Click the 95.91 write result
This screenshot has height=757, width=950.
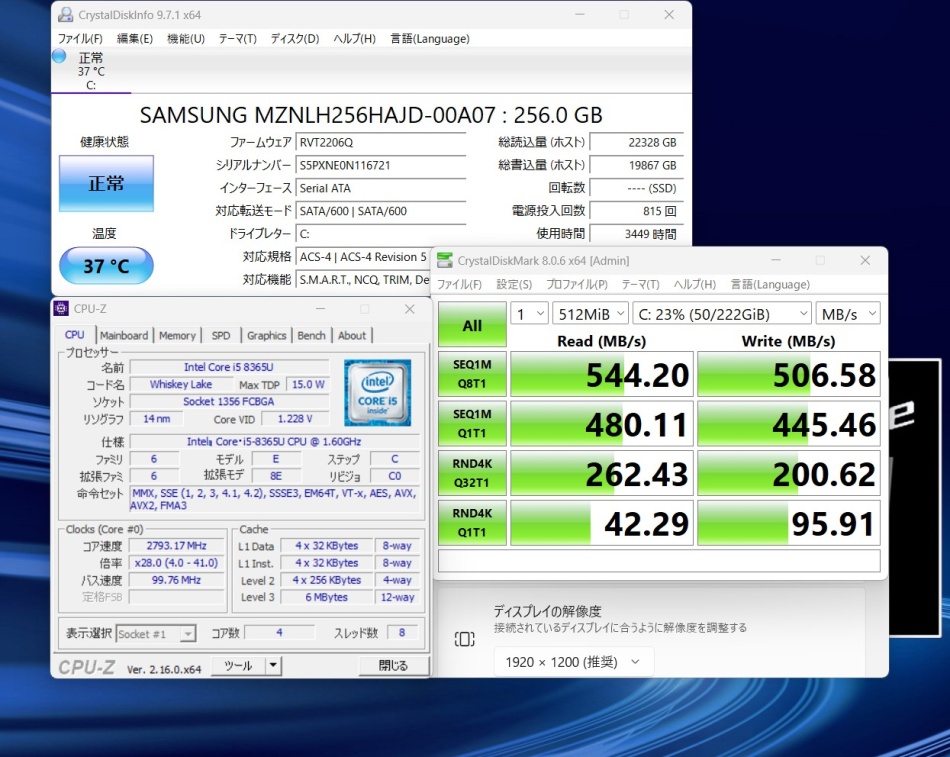point(789,523)
